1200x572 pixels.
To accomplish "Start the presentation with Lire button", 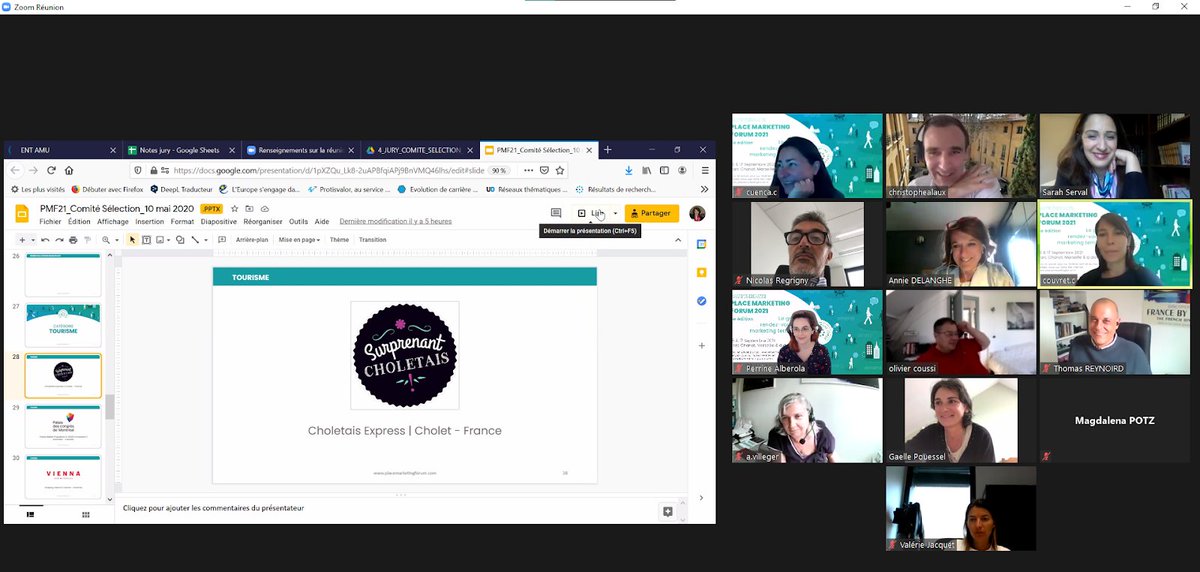I will [591, 213].
